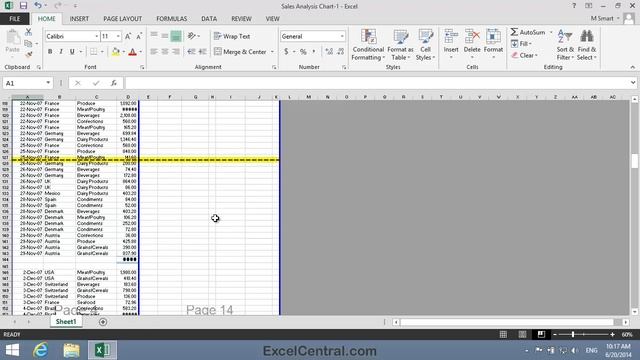
Task: Toggle Top Align in Alignment group
Action: pos(153,36)
